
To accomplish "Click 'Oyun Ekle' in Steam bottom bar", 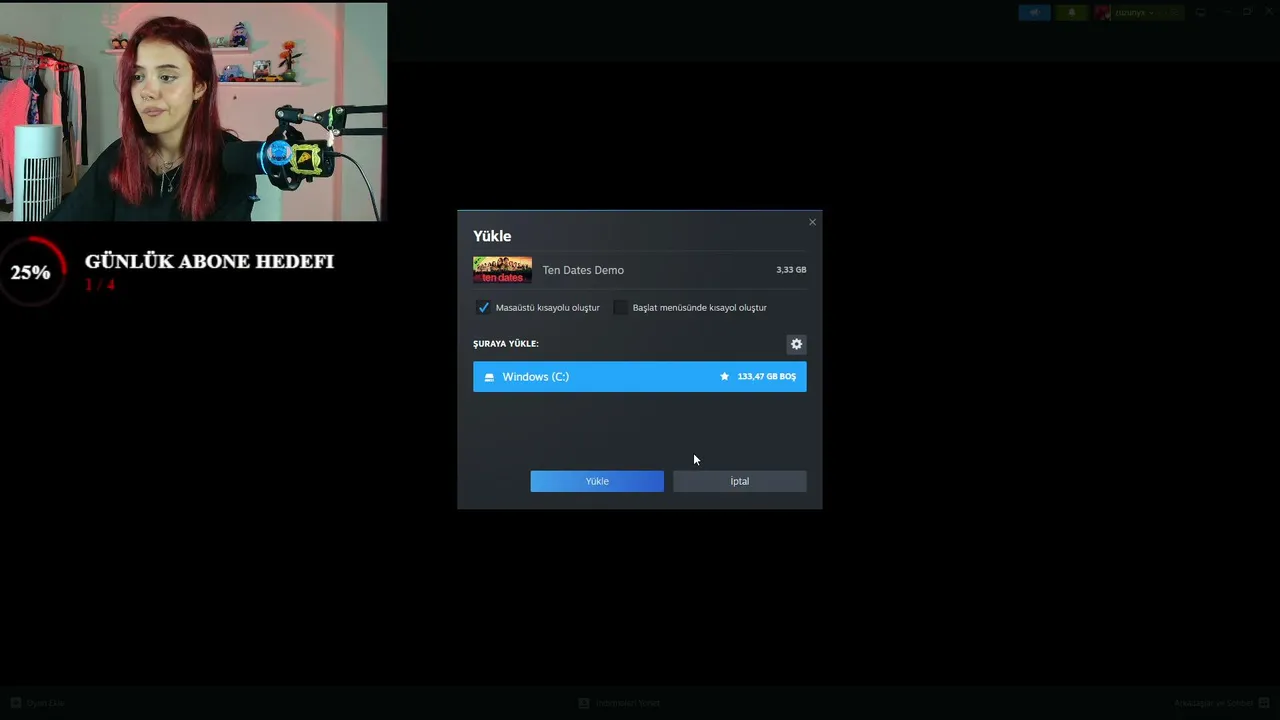I will point(38,703).
